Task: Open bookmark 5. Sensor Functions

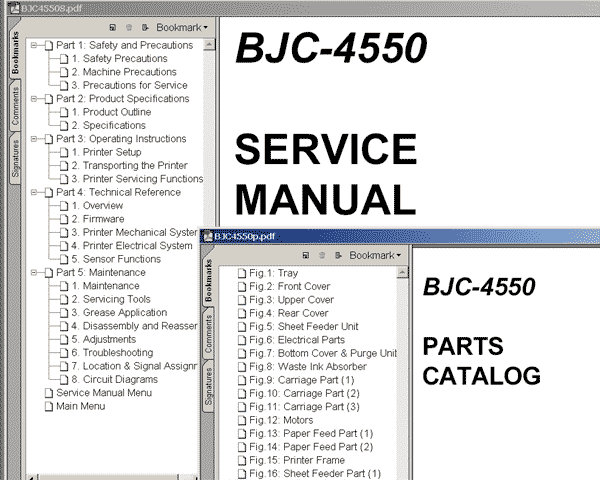Action: coord(116,260)
